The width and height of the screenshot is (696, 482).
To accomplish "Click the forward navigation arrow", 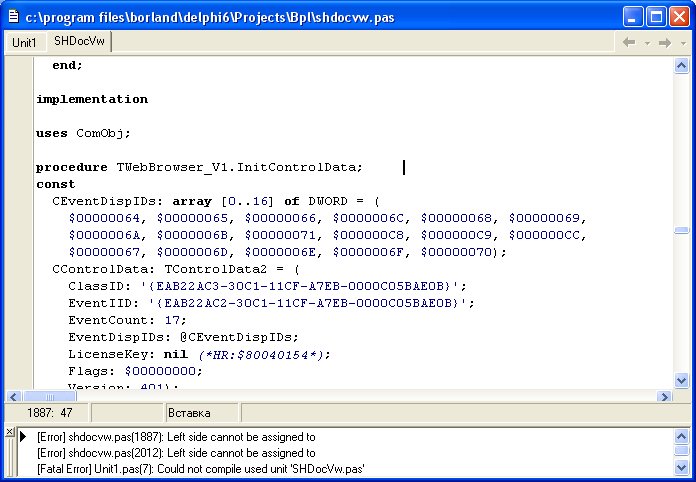I will (663, 43).
